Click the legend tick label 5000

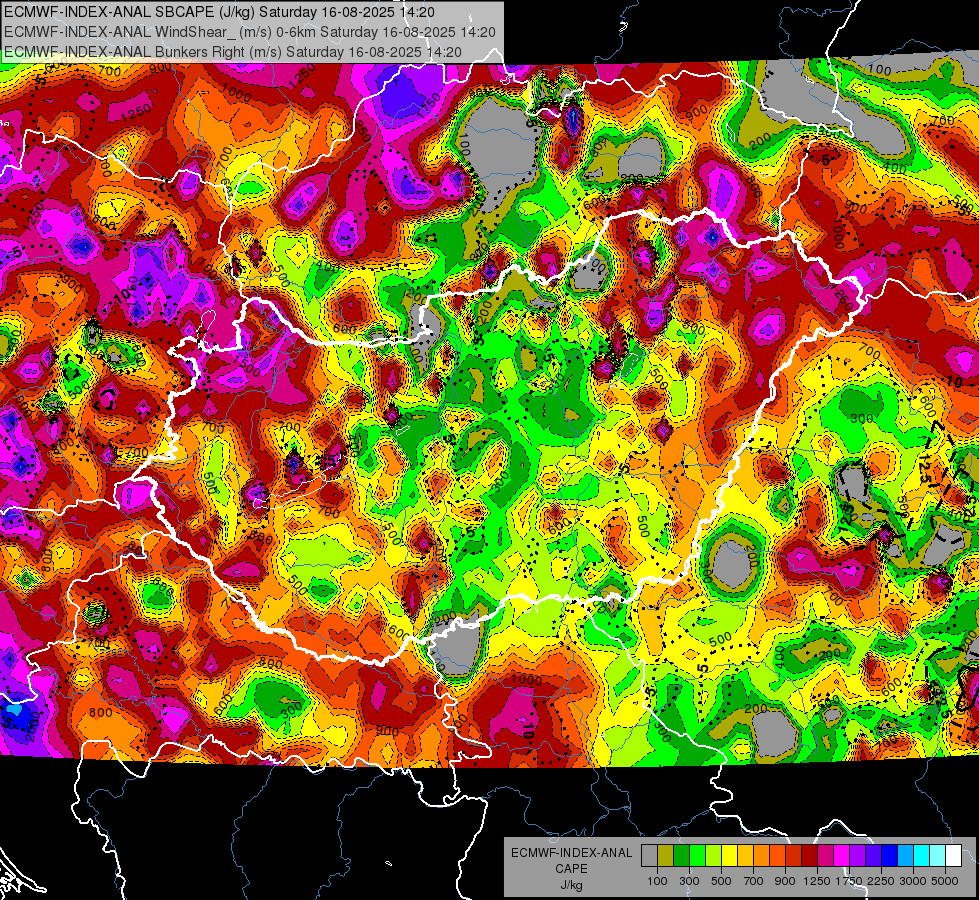tap(945, 881)
